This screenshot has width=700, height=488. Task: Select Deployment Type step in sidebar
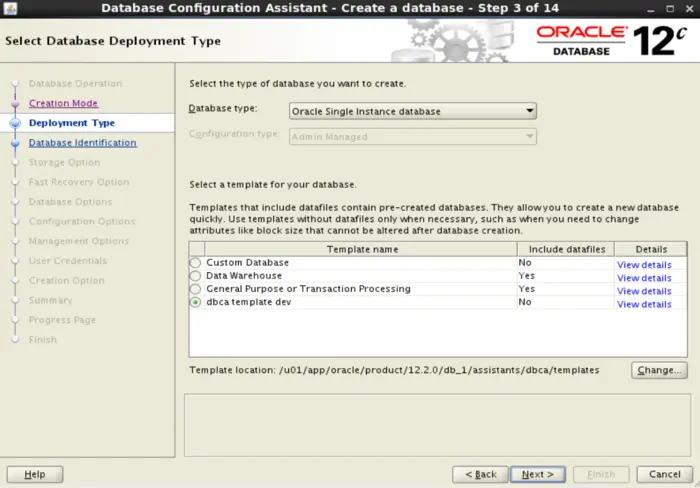pyautogui.click(x=71, y=123)
